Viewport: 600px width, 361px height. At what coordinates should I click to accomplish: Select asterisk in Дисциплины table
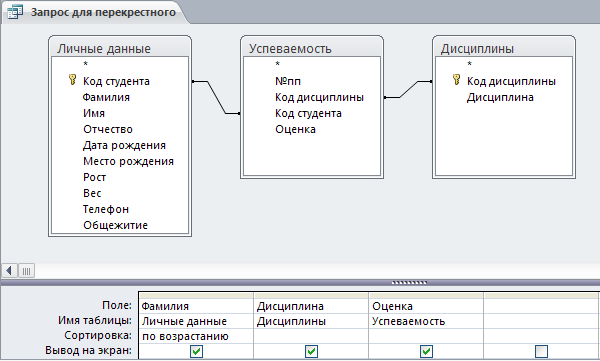[x=470, y=64]
